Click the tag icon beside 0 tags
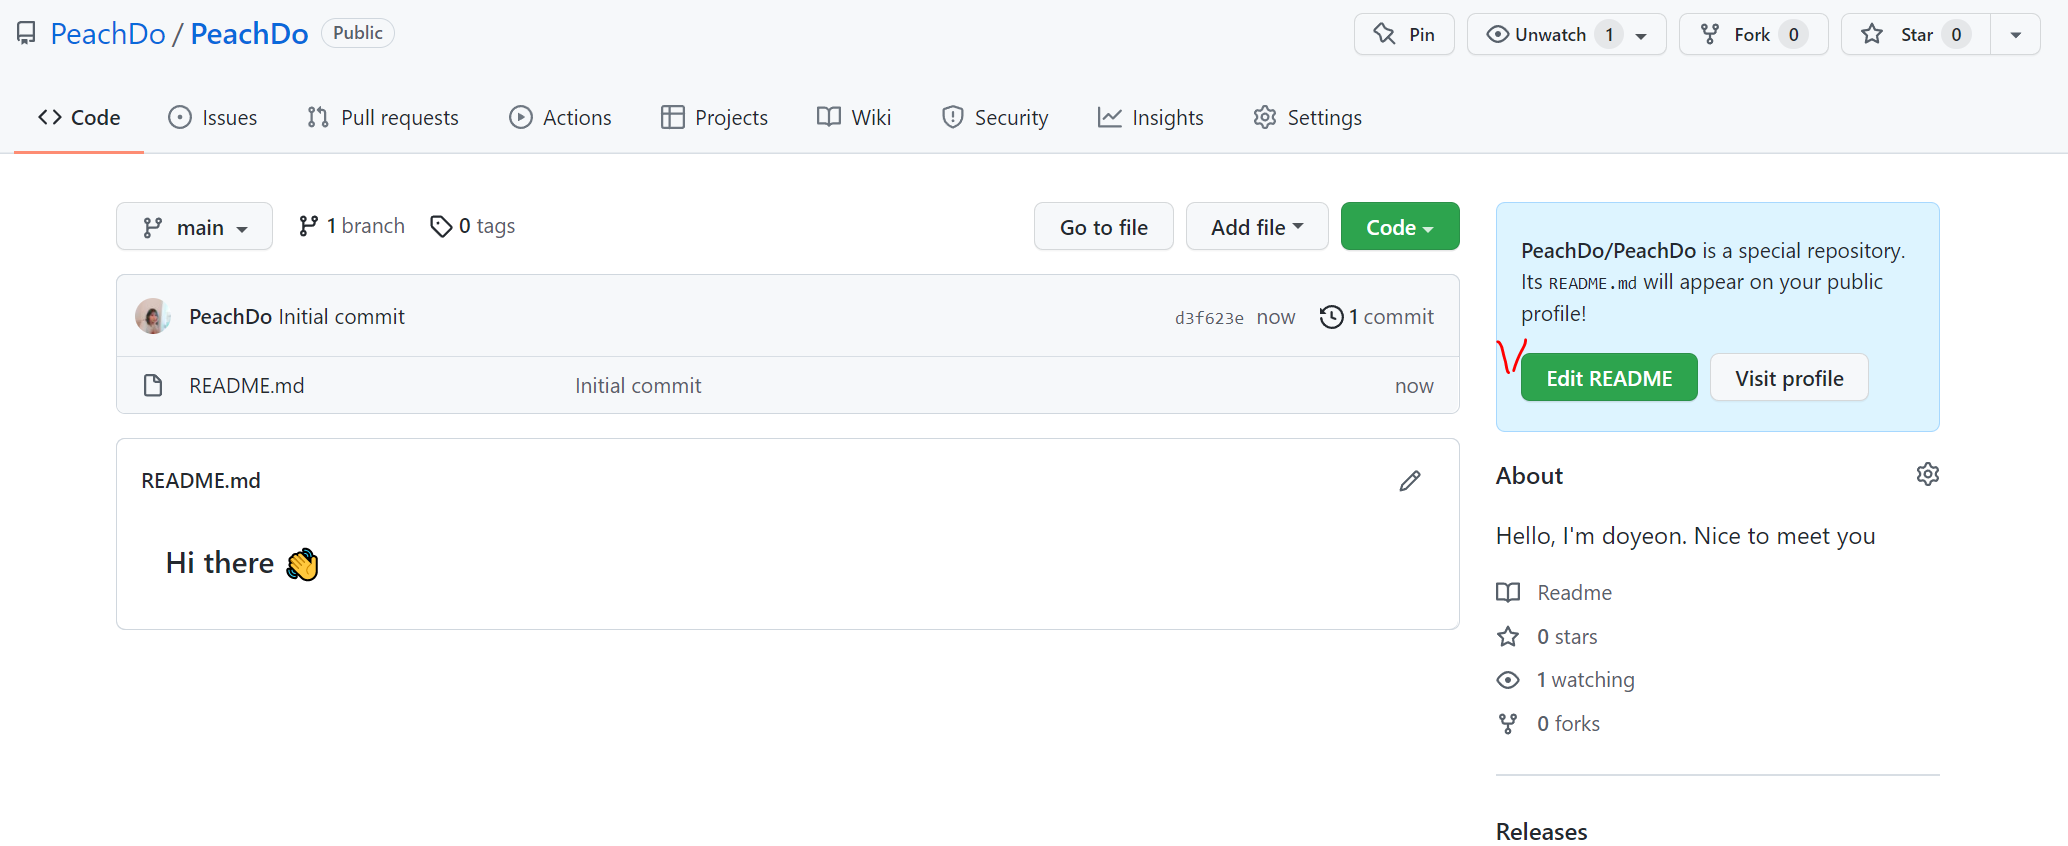 click(441, 227)
